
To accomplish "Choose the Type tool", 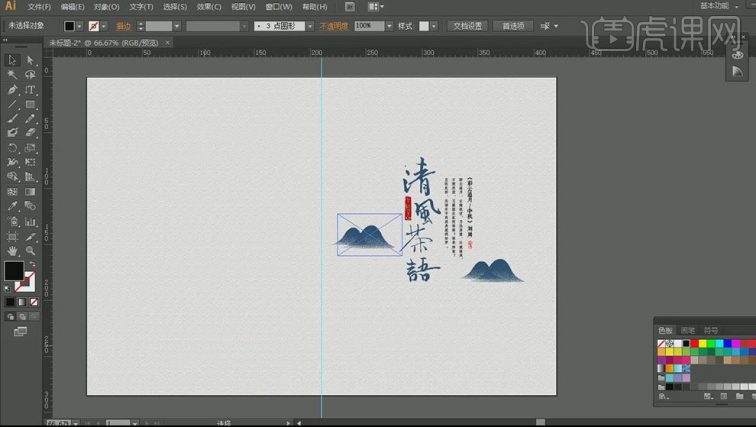I will (x=30, y=89).
